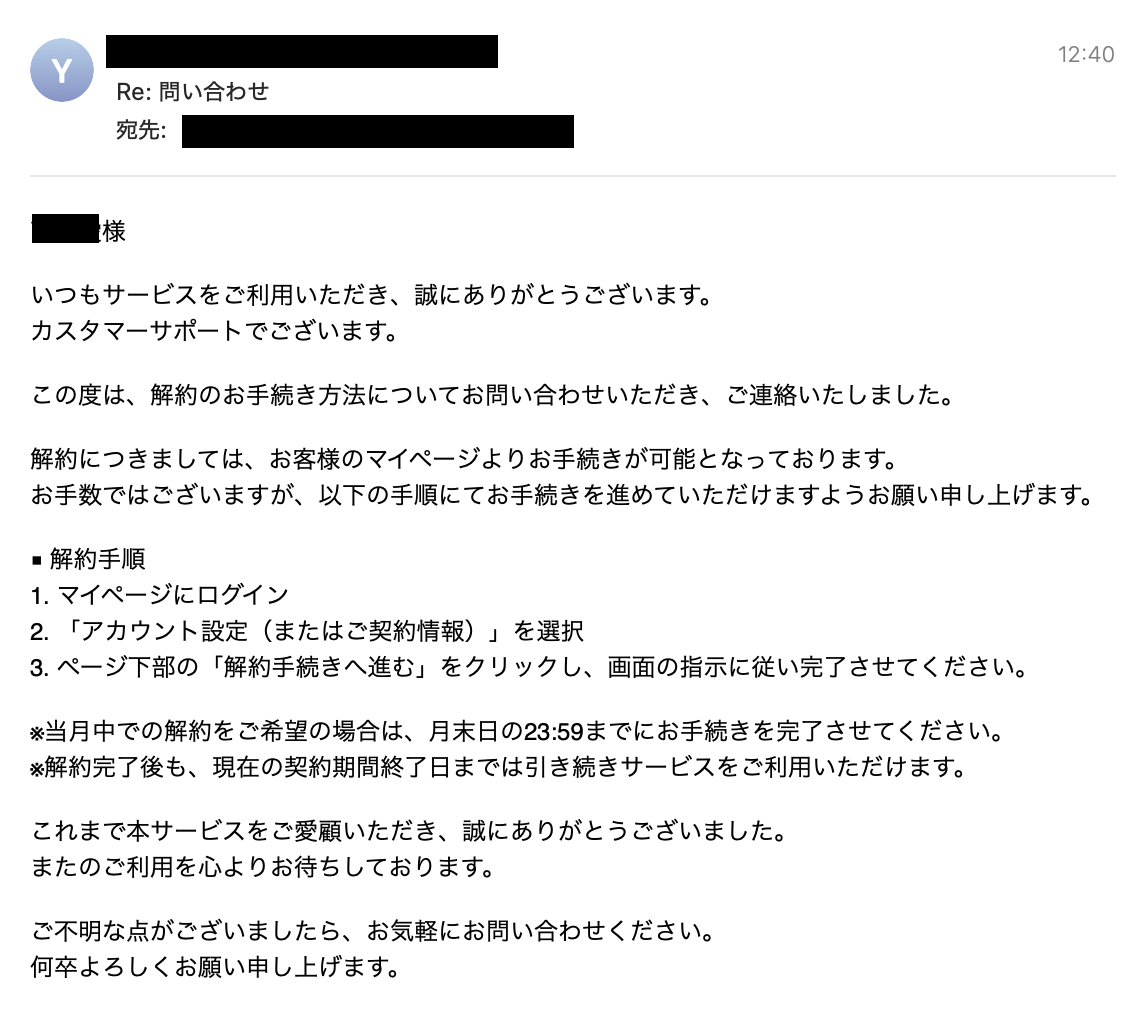Click the sender avatar with letter Y
The height and width of the screenshot is (1030, 1136).
click(x=62, y=70)
